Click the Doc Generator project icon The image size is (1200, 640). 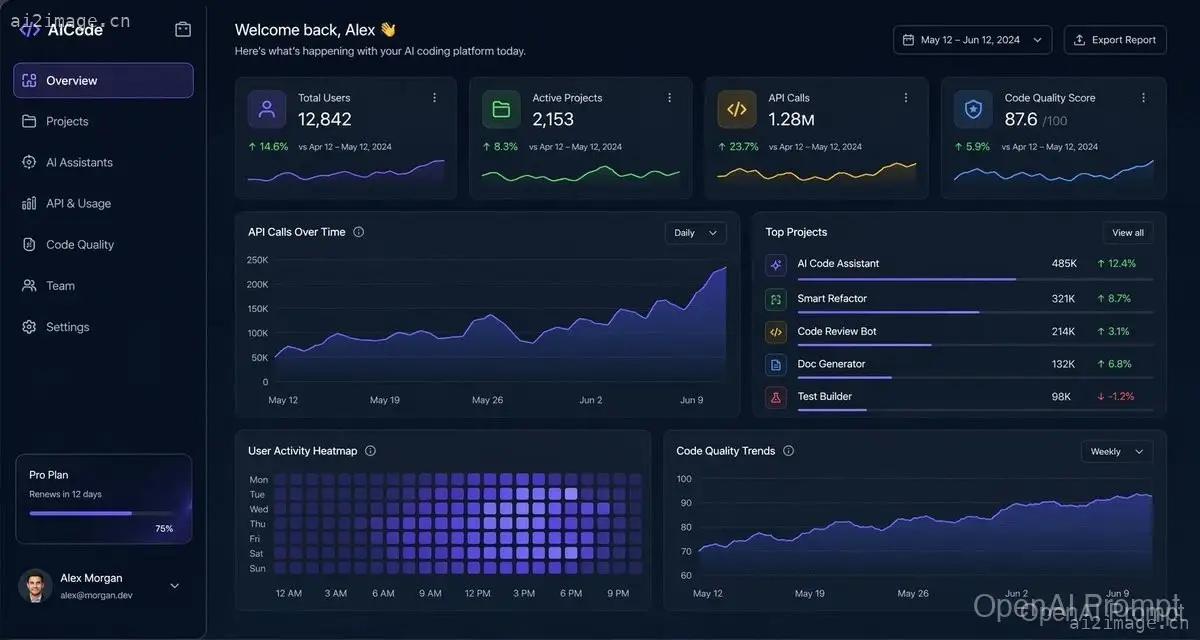776,365
